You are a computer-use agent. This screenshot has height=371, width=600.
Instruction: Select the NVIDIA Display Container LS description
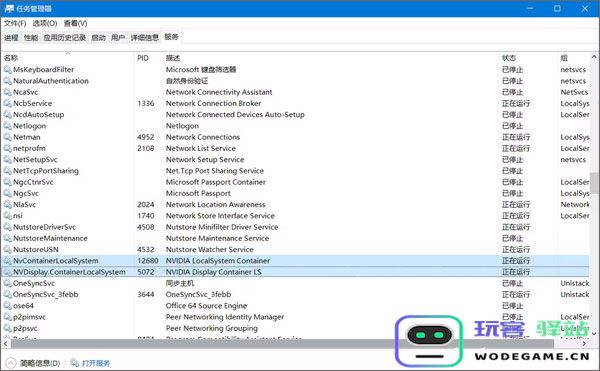pyautogui.click(x=214, y=272)
